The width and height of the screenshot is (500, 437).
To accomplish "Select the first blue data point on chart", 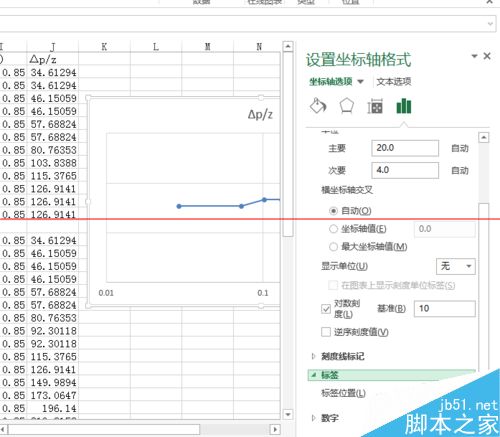I will 179,206.
